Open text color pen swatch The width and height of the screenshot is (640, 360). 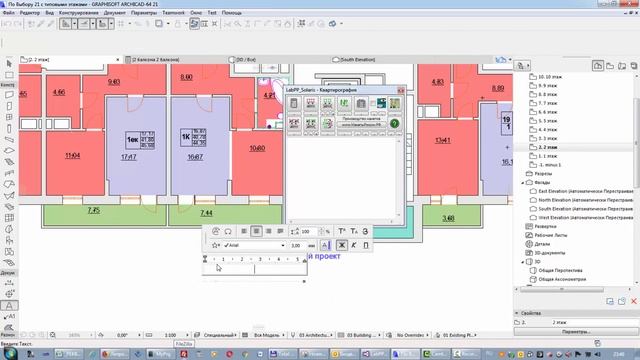click(x=326, y=245)
